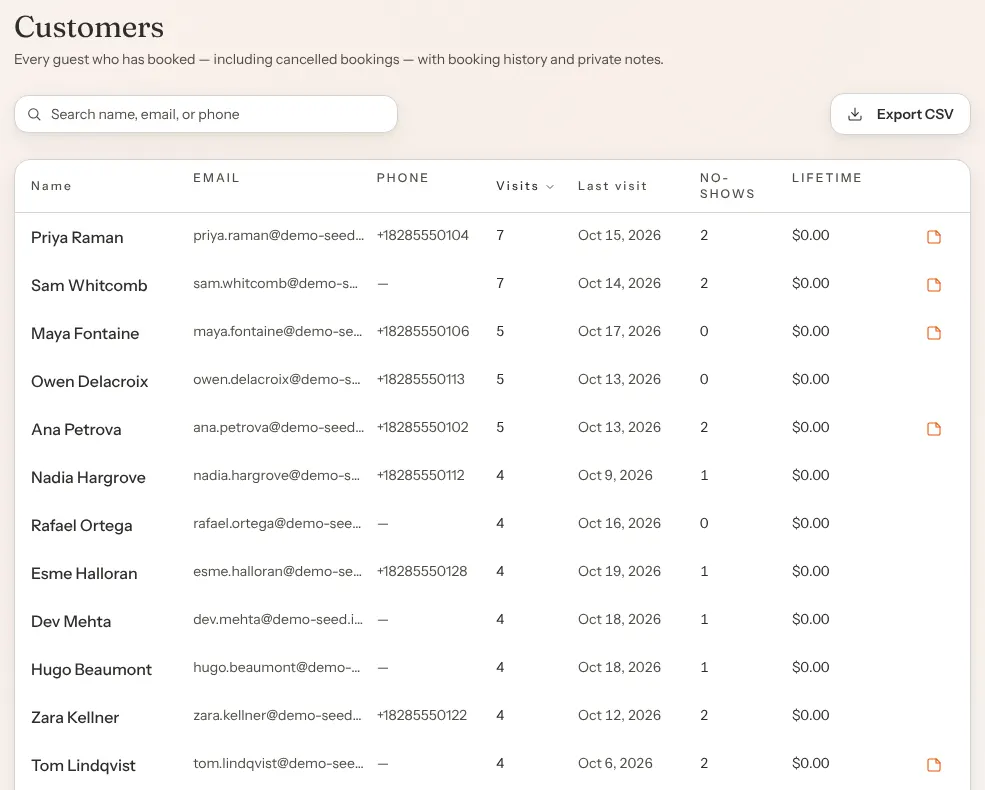Click phone number +18285550102
The width and height of the screenshot is (985, 790).
(423, 428)
